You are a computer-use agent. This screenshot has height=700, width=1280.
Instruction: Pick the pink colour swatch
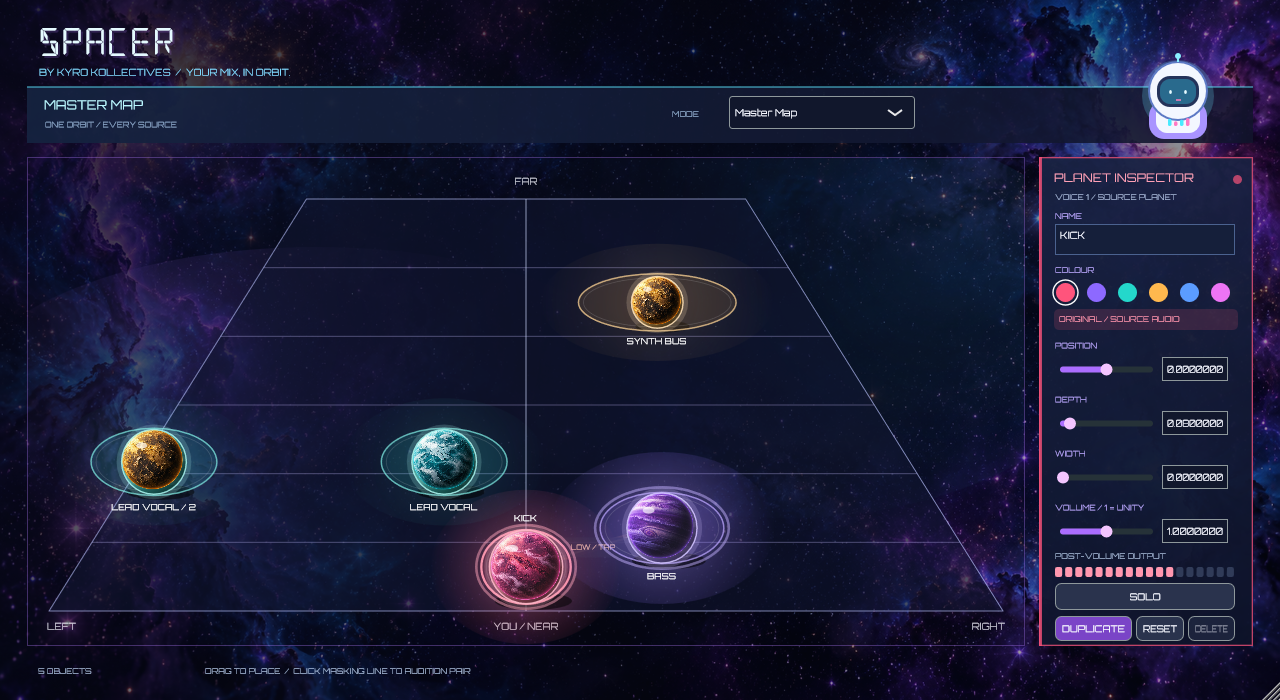coord(1220,293)
